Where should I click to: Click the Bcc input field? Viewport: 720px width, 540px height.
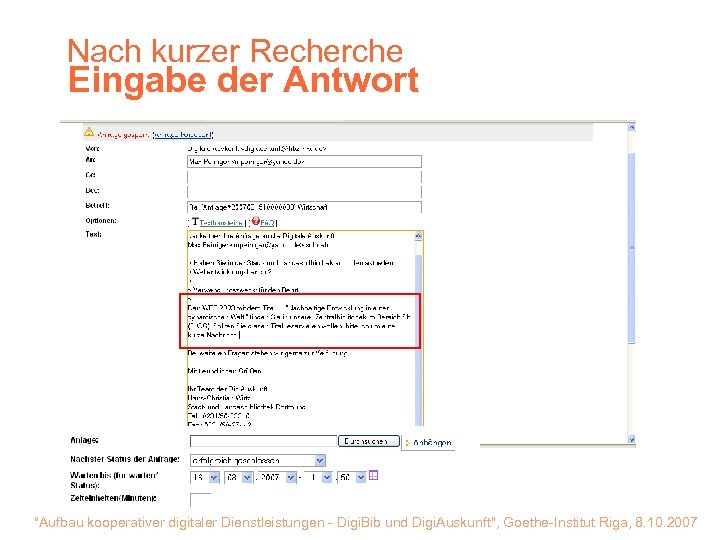[304, 191]
